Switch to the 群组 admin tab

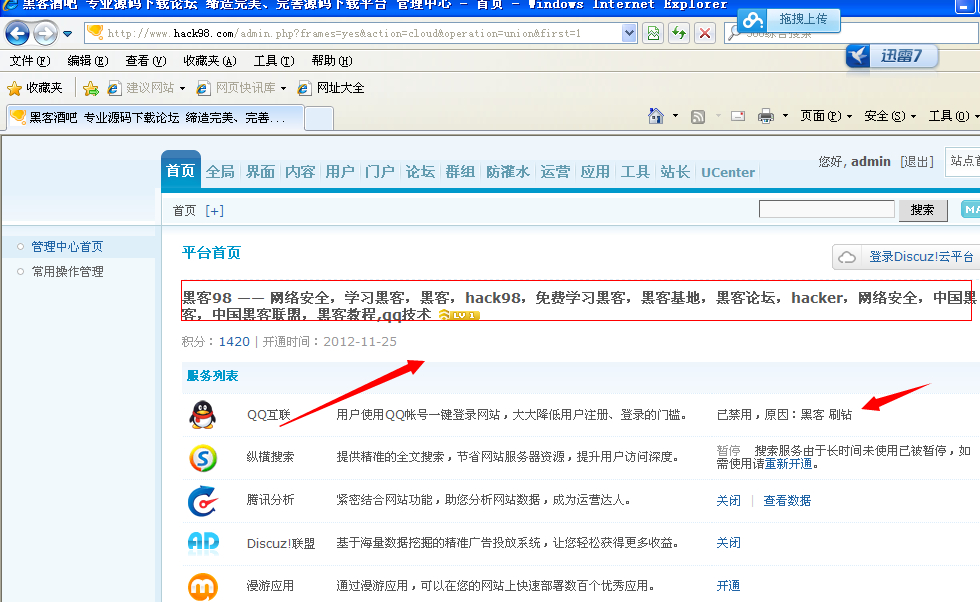(x=460, y=171)
